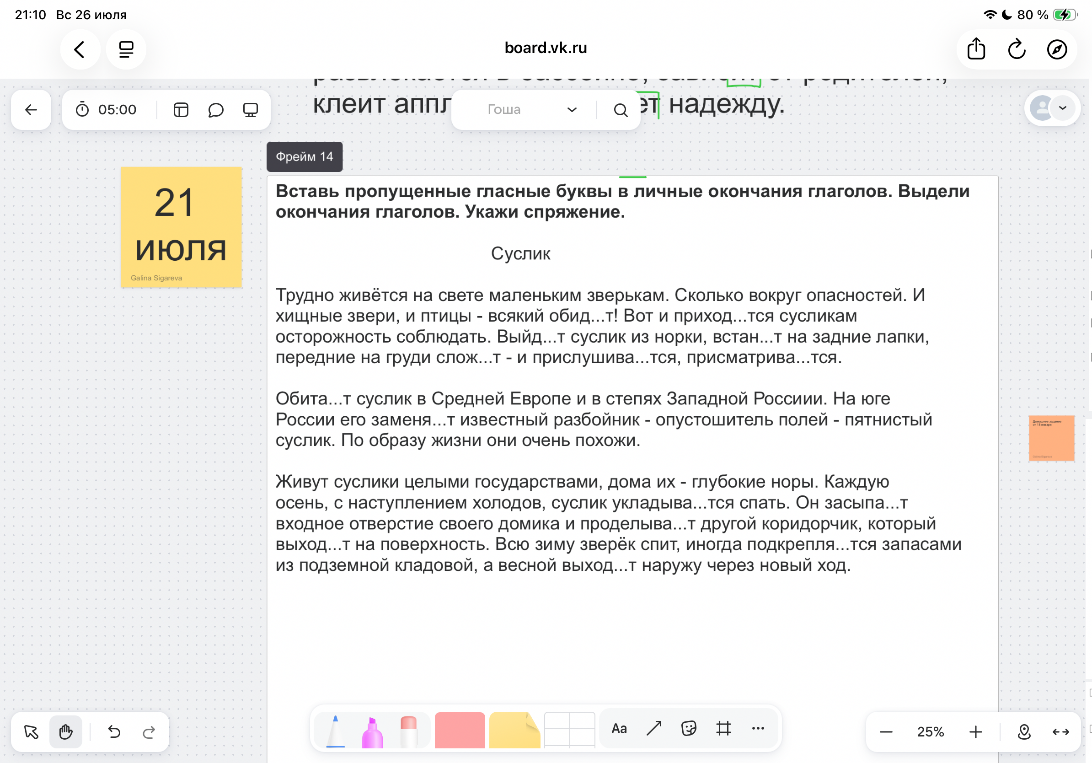Pick the yellow sticky note tool
The height and width of the screenshot is (763, 1092).
pos(515,730)
